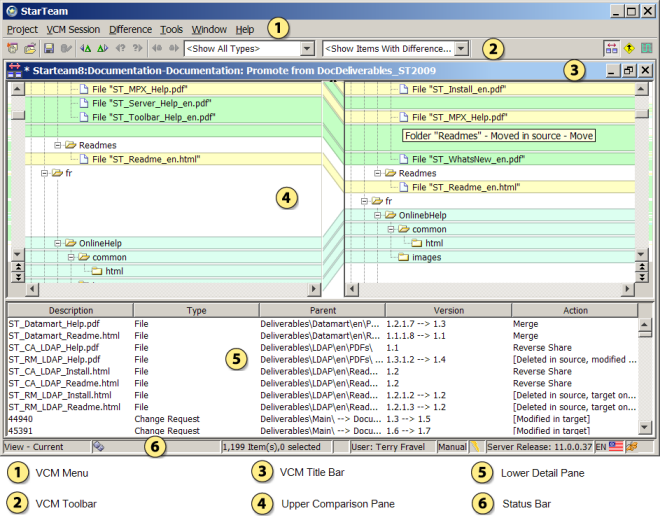Open the Show All Types dropdown
The height and width of the screenshot is (517, 660).
[306, 49]
